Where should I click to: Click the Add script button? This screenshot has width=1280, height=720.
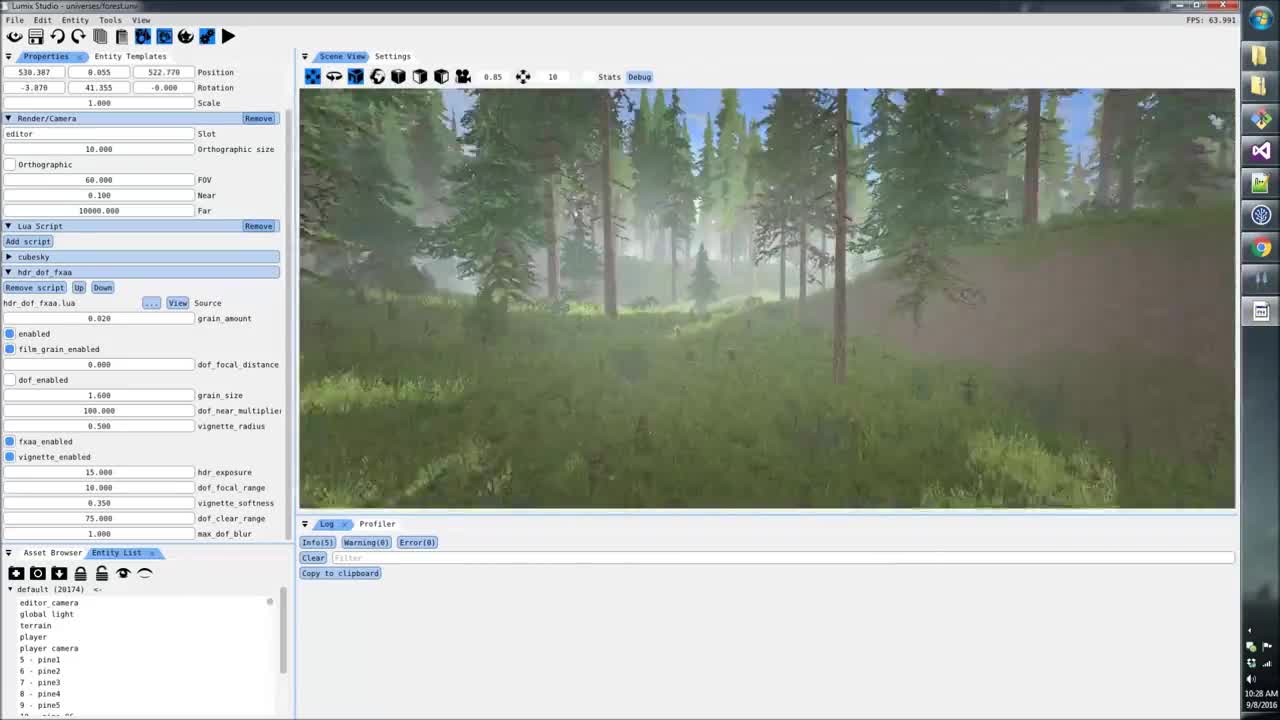28,242
